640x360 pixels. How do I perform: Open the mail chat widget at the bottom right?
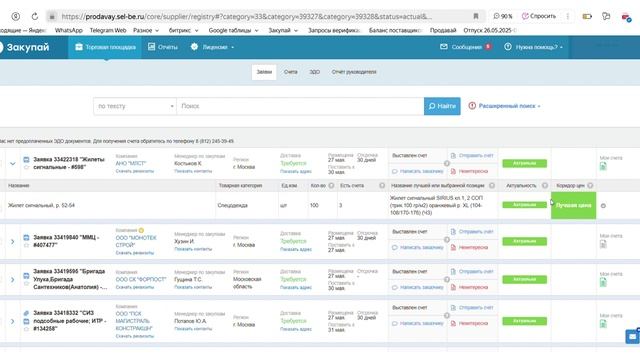[633, 337]
